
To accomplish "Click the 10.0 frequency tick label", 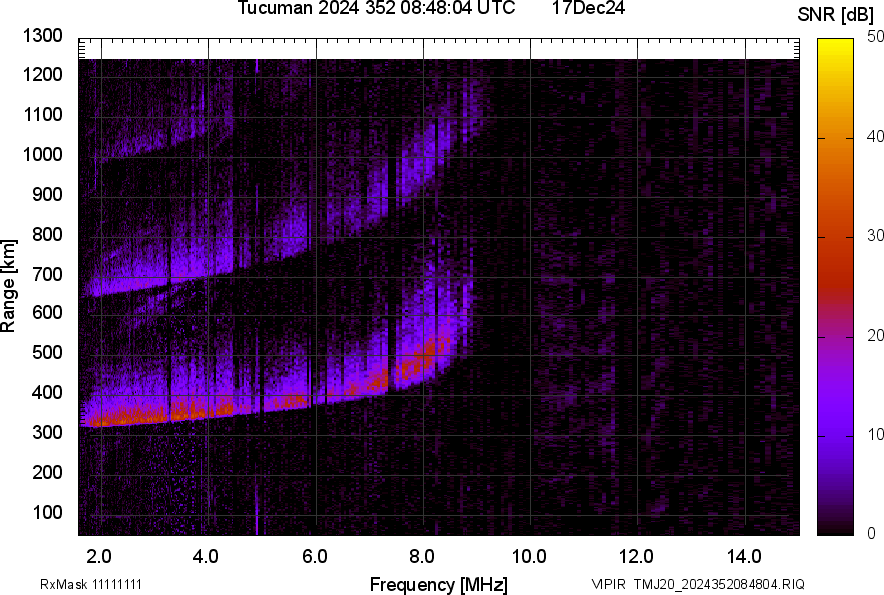I will [x=529, y=556].
